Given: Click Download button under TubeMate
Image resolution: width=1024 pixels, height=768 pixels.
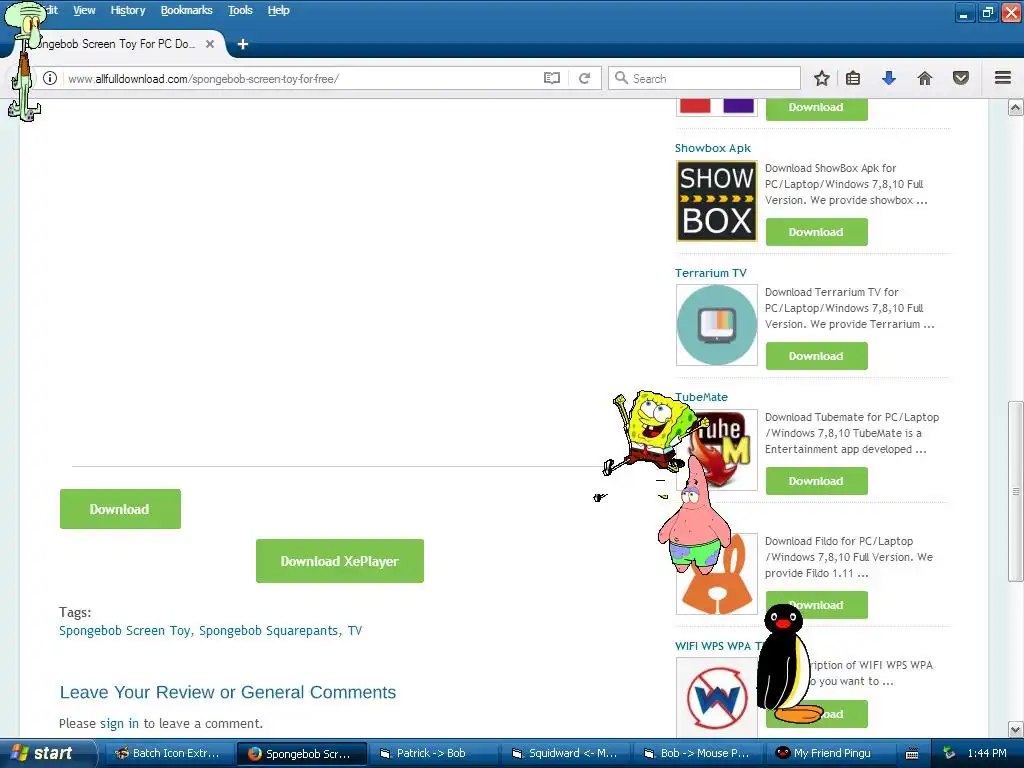Looking at the screenshot, I should 816,481.
